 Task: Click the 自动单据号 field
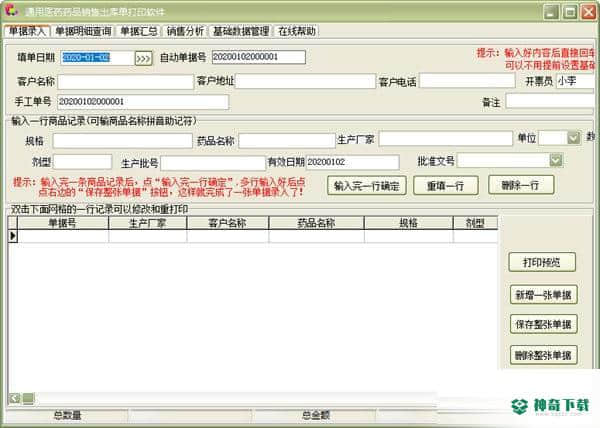[x=259, y=57]
